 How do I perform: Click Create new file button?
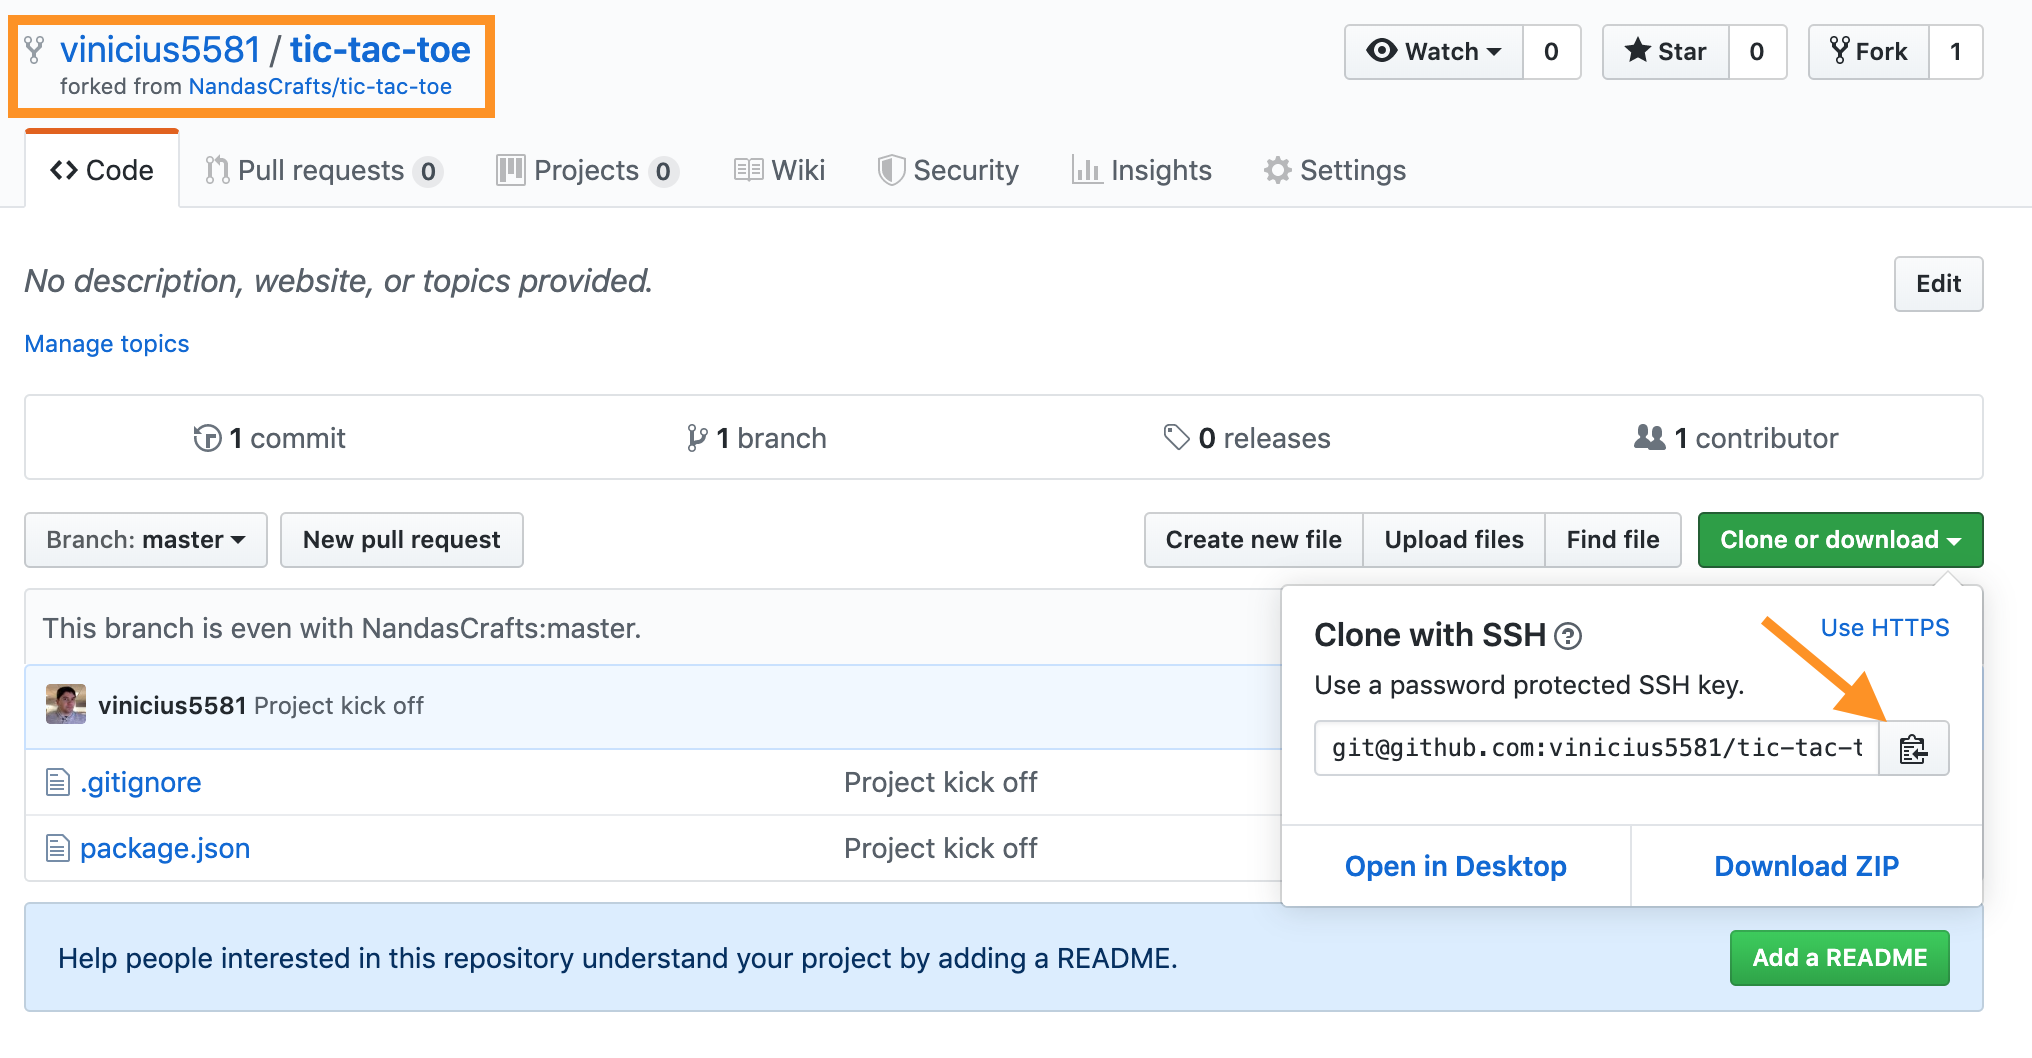click(1254, 540)
